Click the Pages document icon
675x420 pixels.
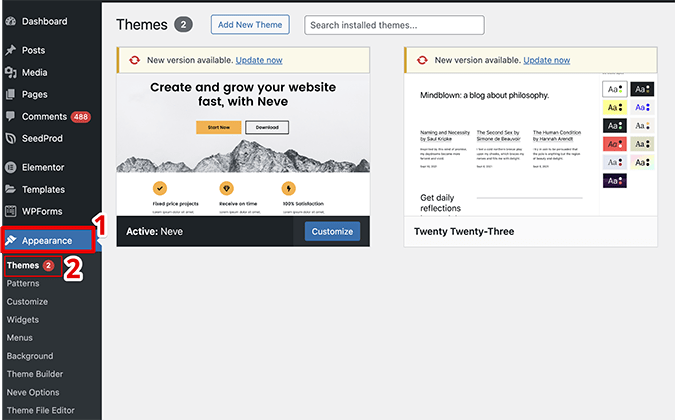pyautogui.click(x=11, y=94)
